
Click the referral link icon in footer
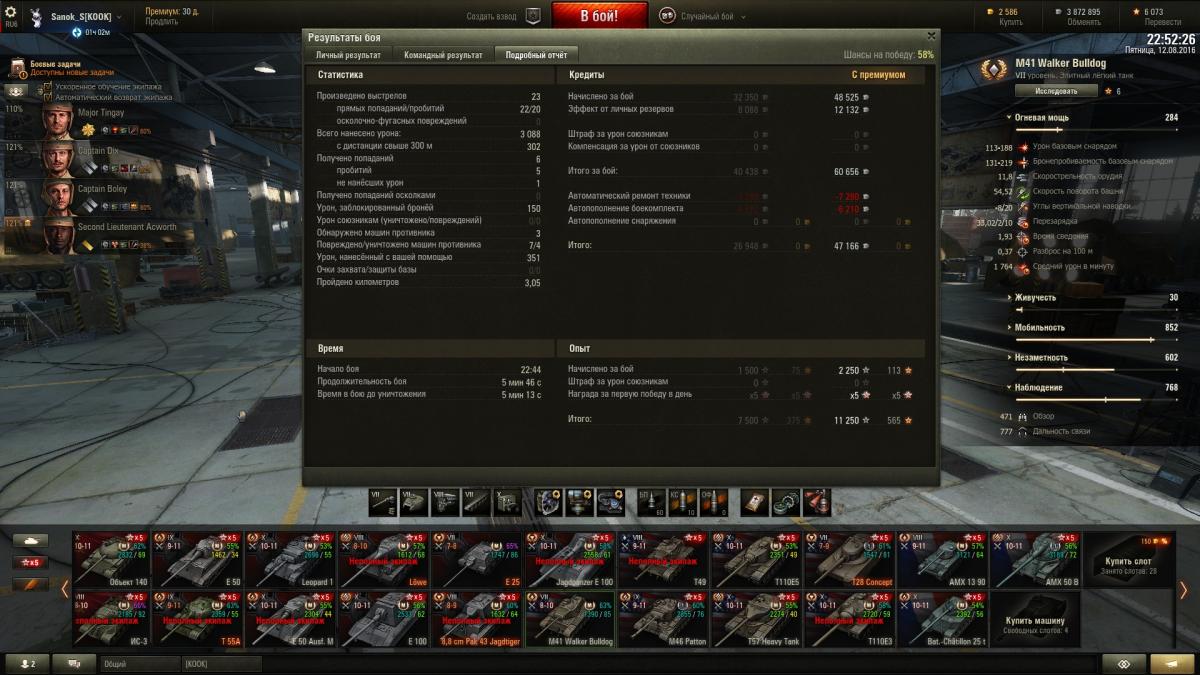pyautogui.click(x=1124, y=664)
